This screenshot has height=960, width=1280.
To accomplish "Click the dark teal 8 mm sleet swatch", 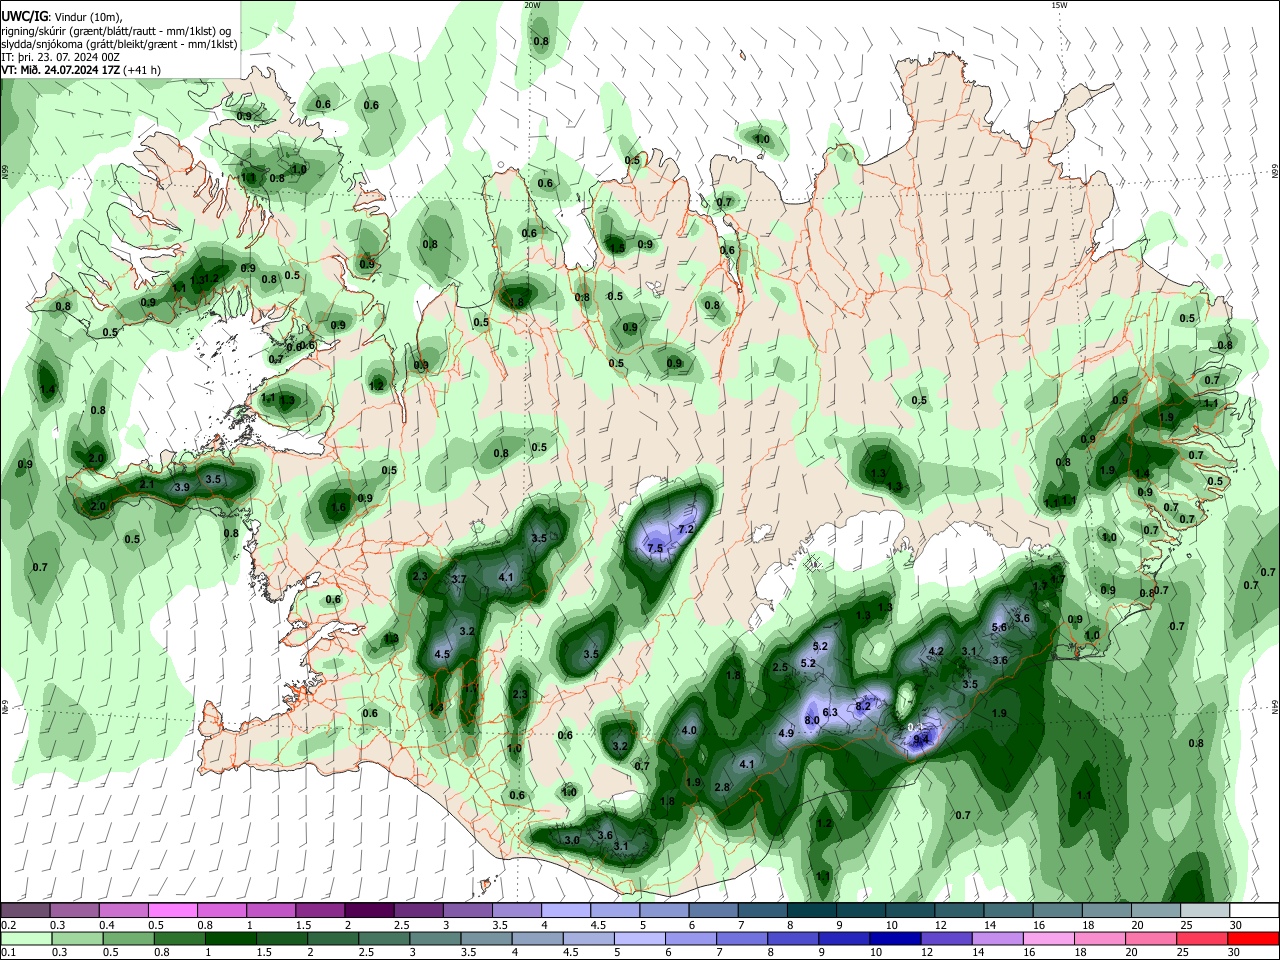I will (811, 910).
